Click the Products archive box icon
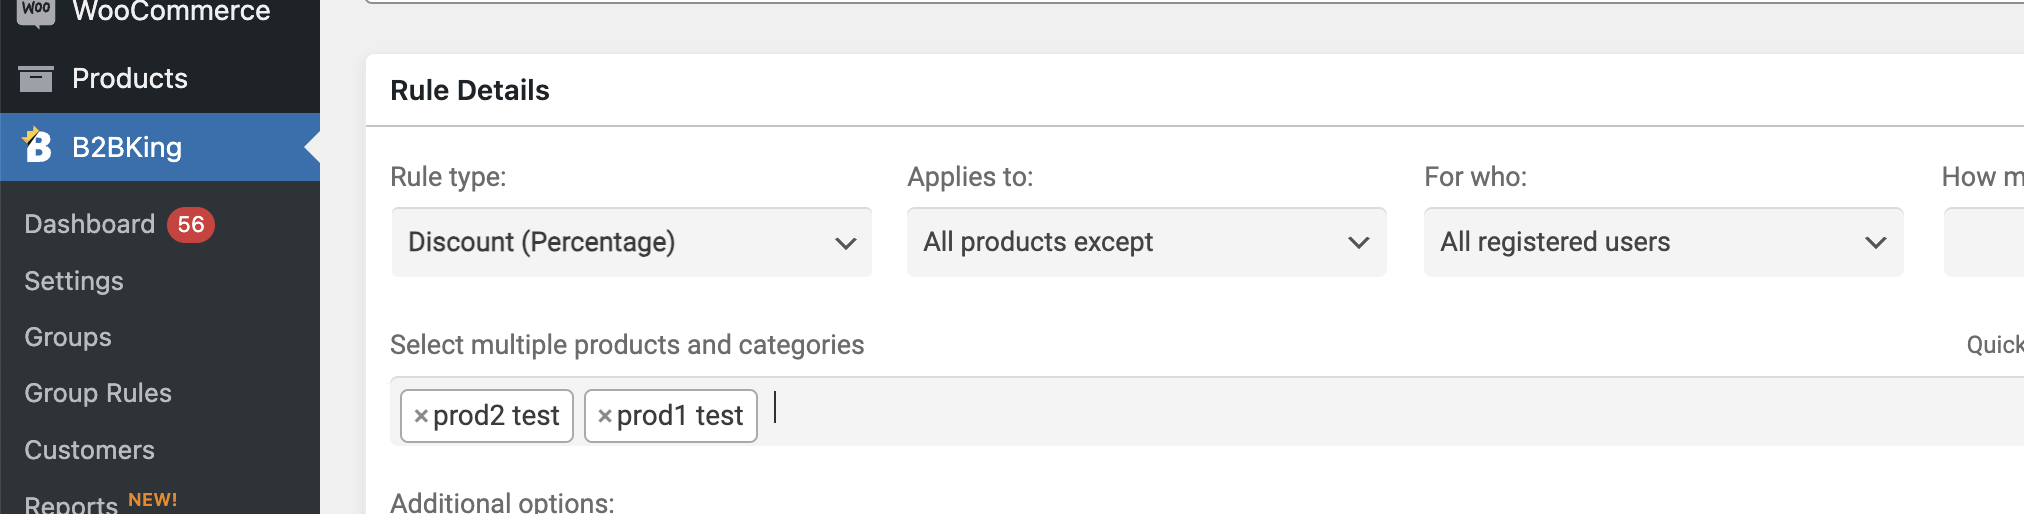Image resolution: width=2024 pixels, height=514 pixels. tap(36, 78)
